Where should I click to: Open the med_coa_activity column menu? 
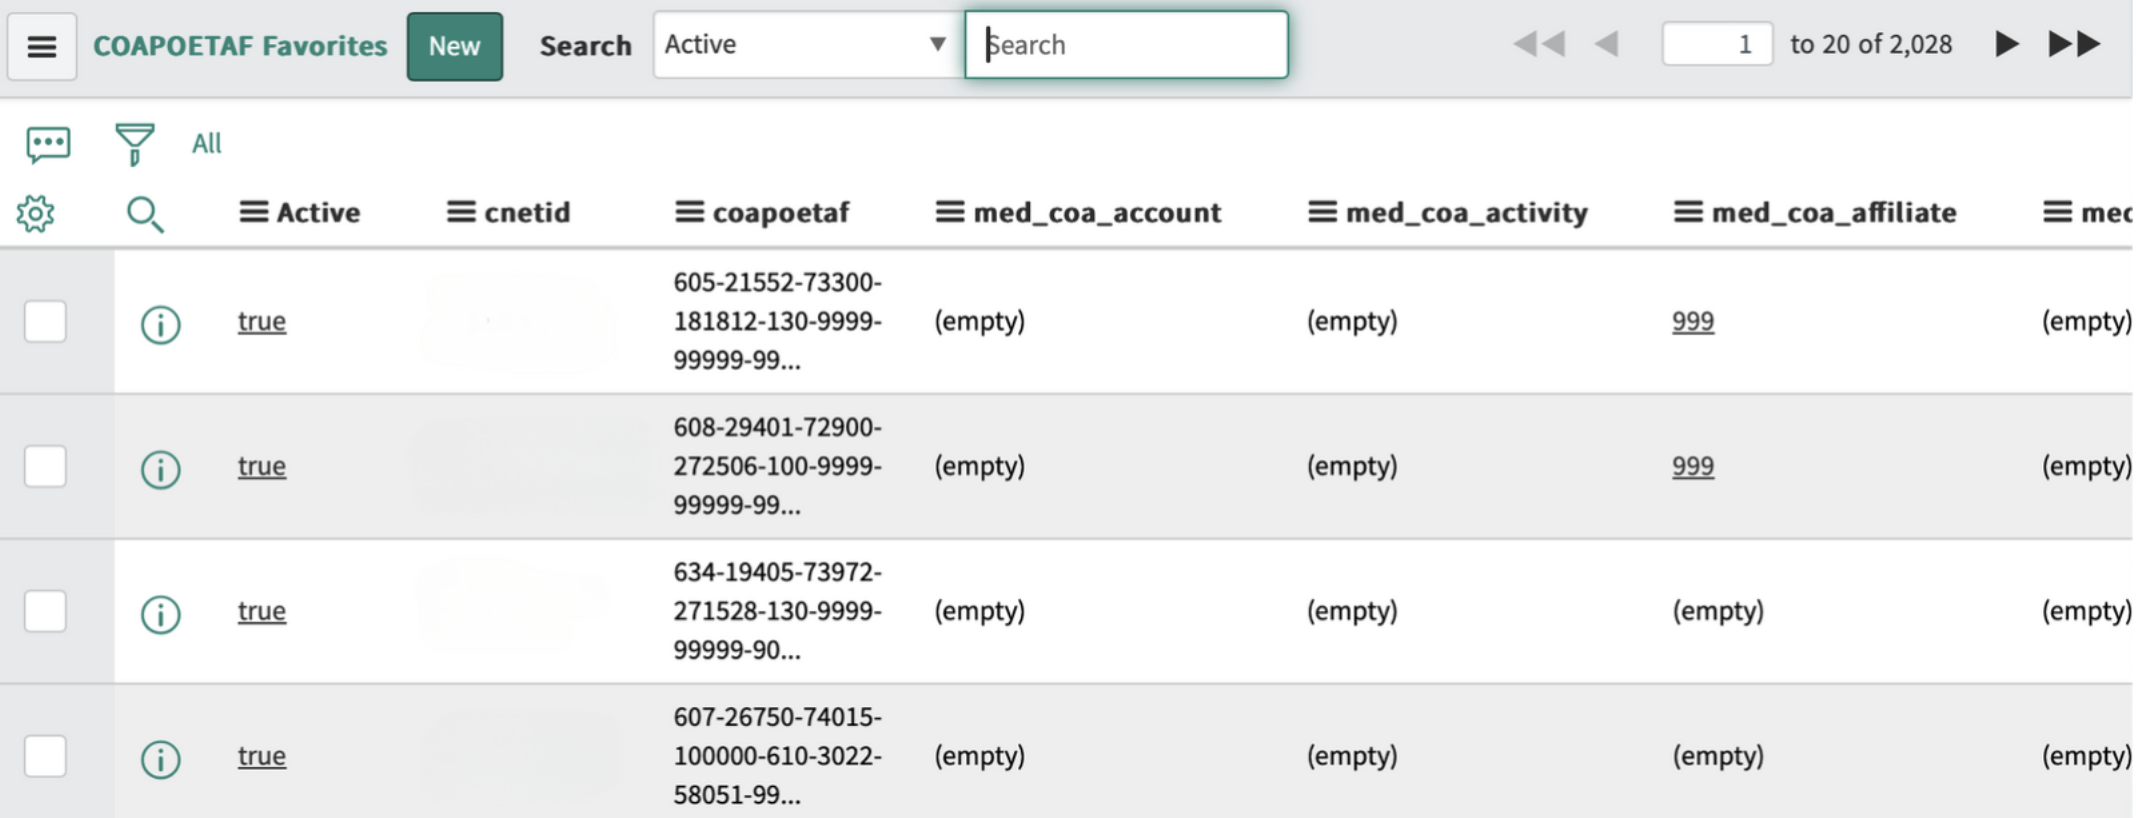1322,212
